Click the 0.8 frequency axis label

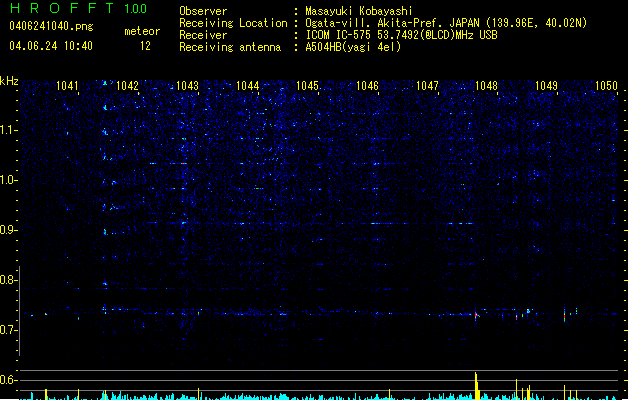pyautogui.click(x=9, y=280)
